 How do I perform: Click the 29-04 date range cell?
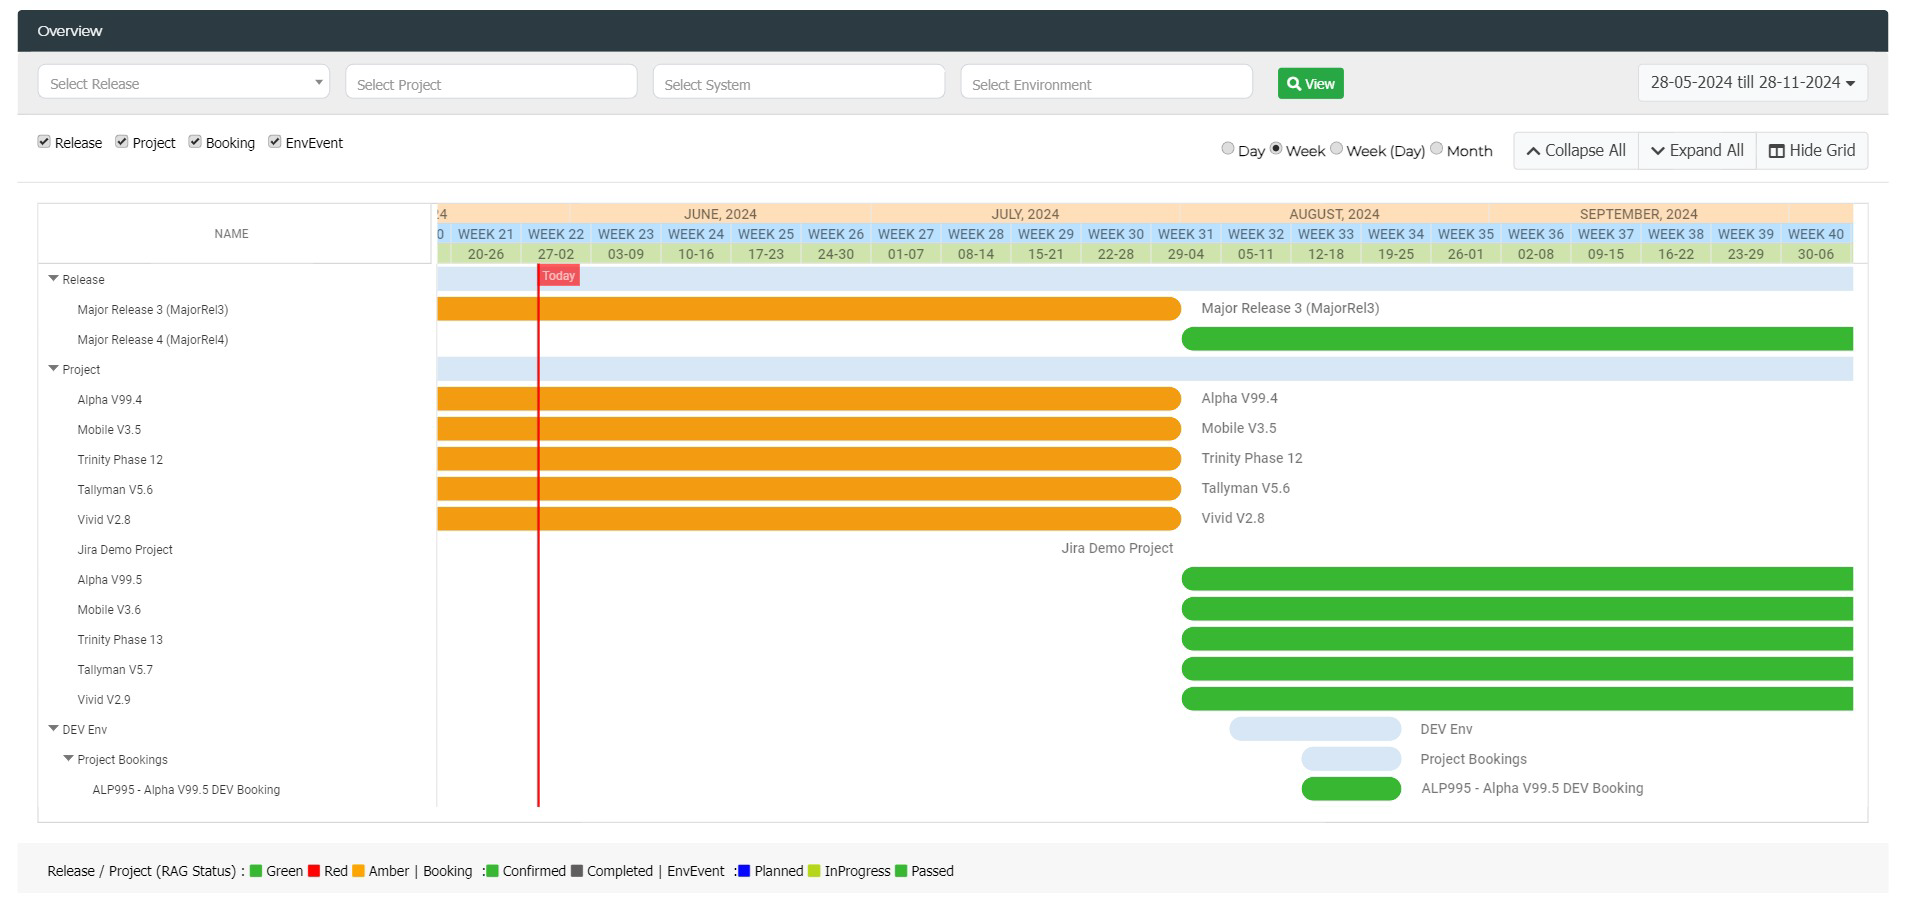(1186, 254)
